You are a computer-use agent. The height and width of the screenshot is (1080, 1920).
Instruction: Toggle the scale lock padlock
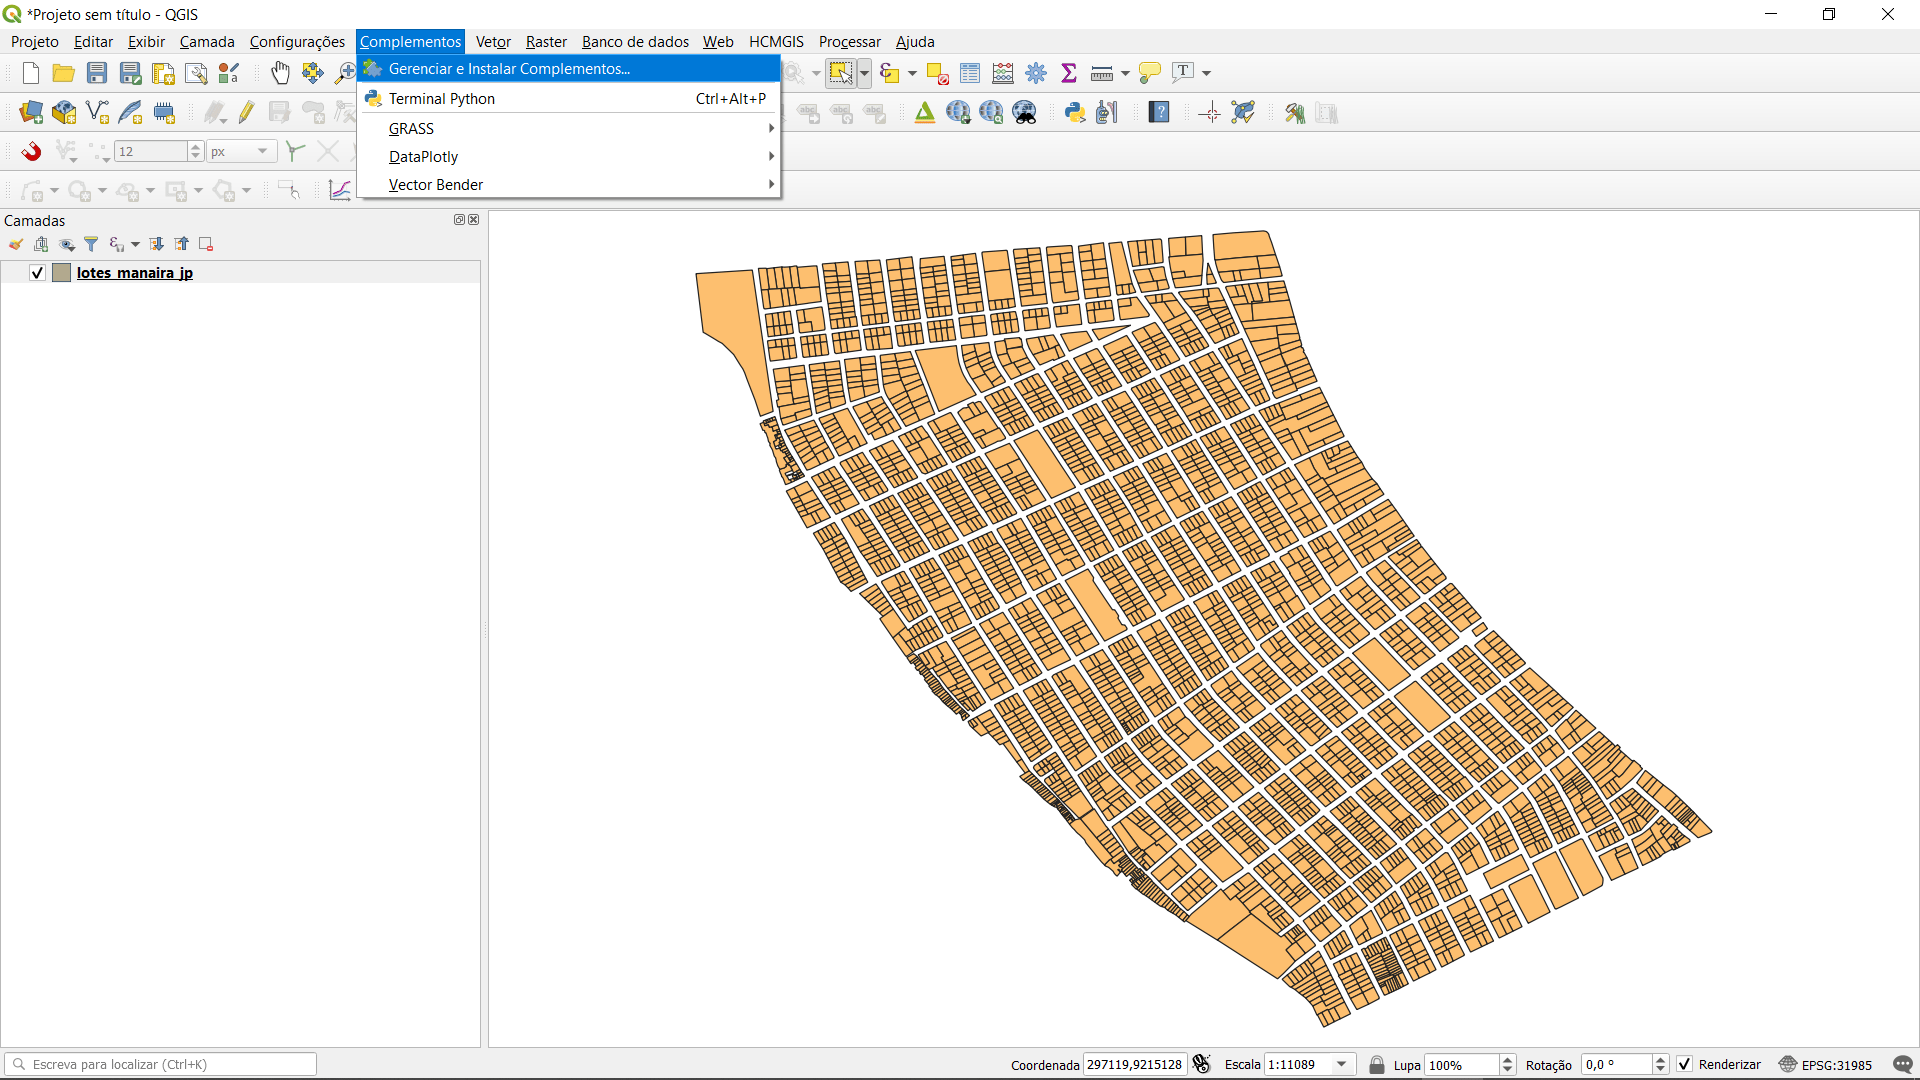coord(1377,1064)
